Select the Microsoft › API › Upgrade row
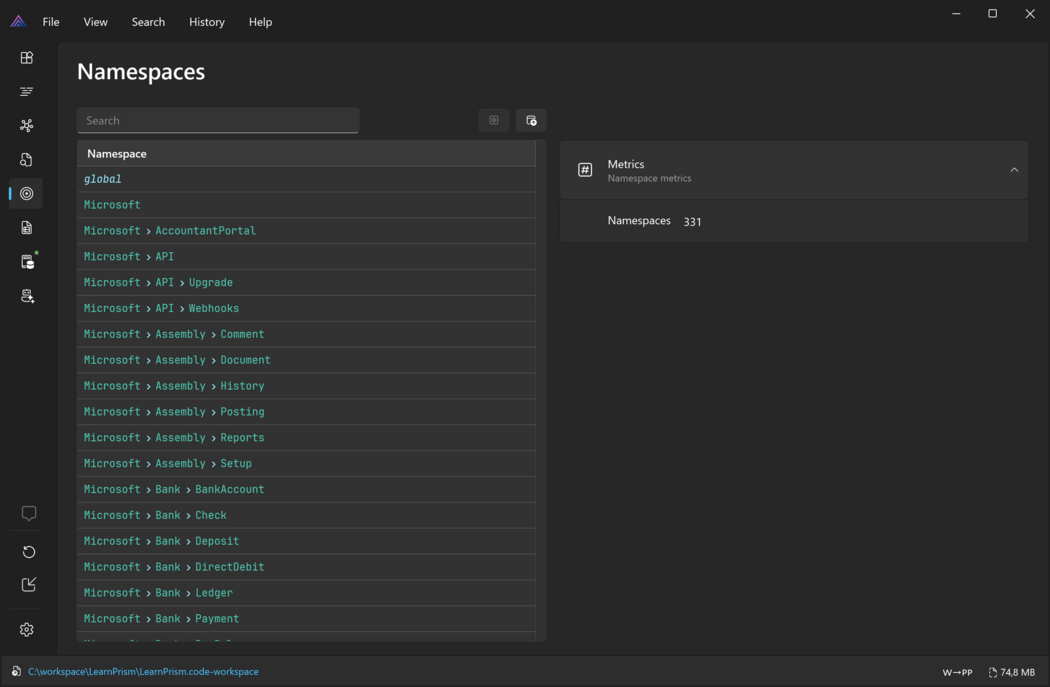This screenshot has height=687, width=1050. (x=306, y=283)
